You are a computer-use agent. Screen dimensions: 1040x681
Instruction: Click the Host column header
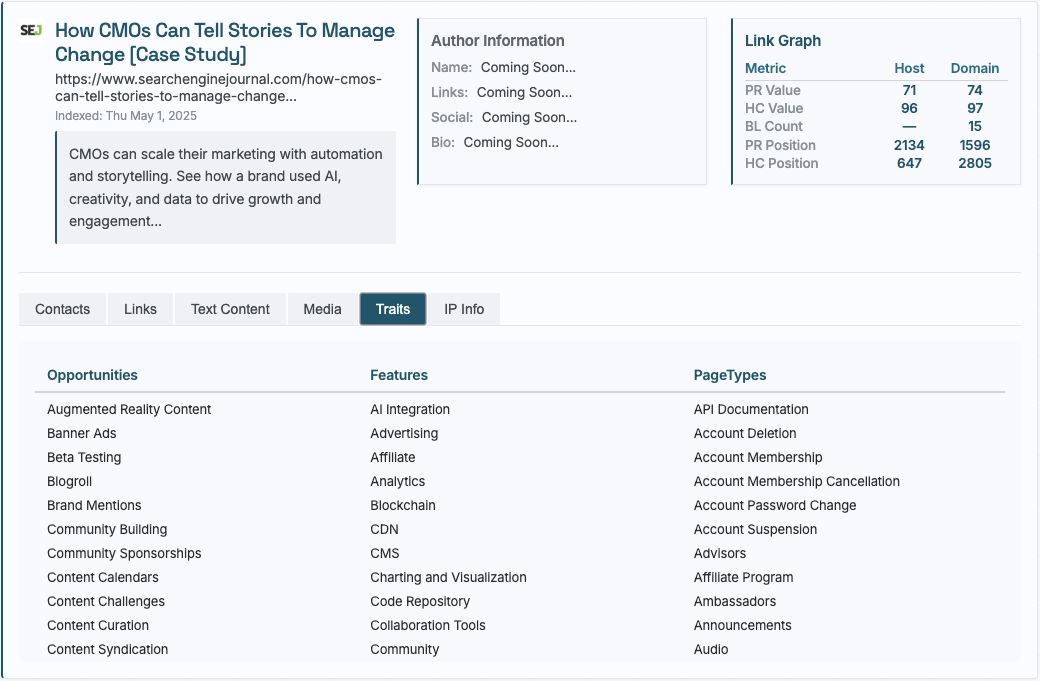point(909,68)
